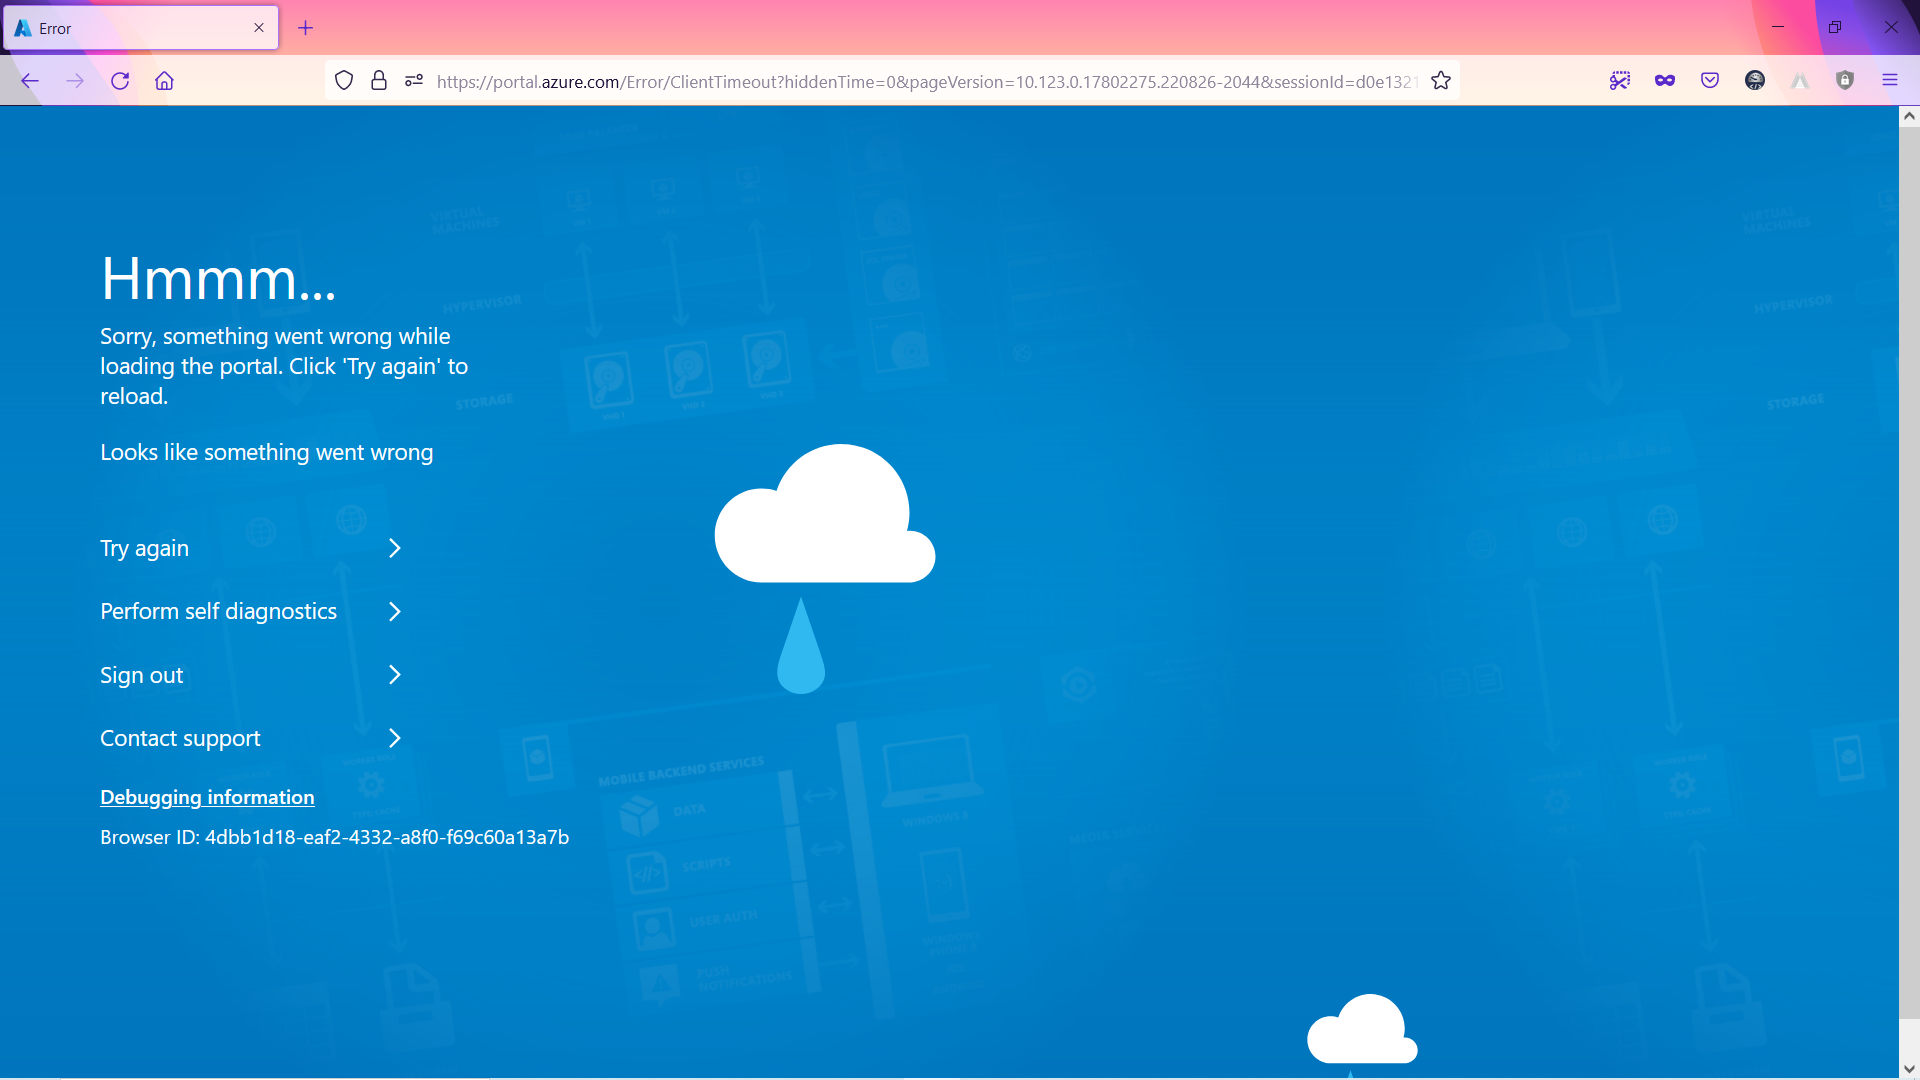Image resolution: width=1920 pixels, height=1080 pixels.
Task: Bookmark this page with the star icon
Action: (x=1441, y=81)
